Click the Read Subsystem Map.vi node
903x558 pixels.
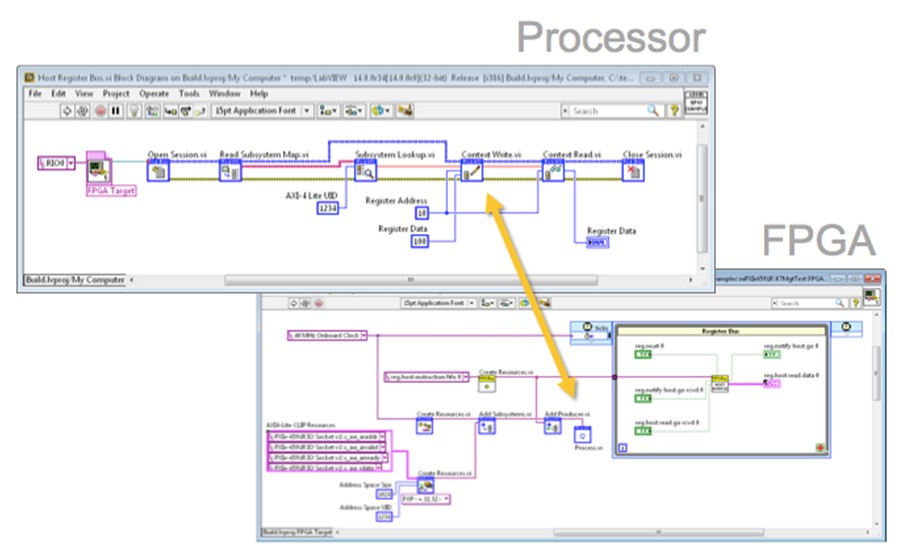(231, 173)
